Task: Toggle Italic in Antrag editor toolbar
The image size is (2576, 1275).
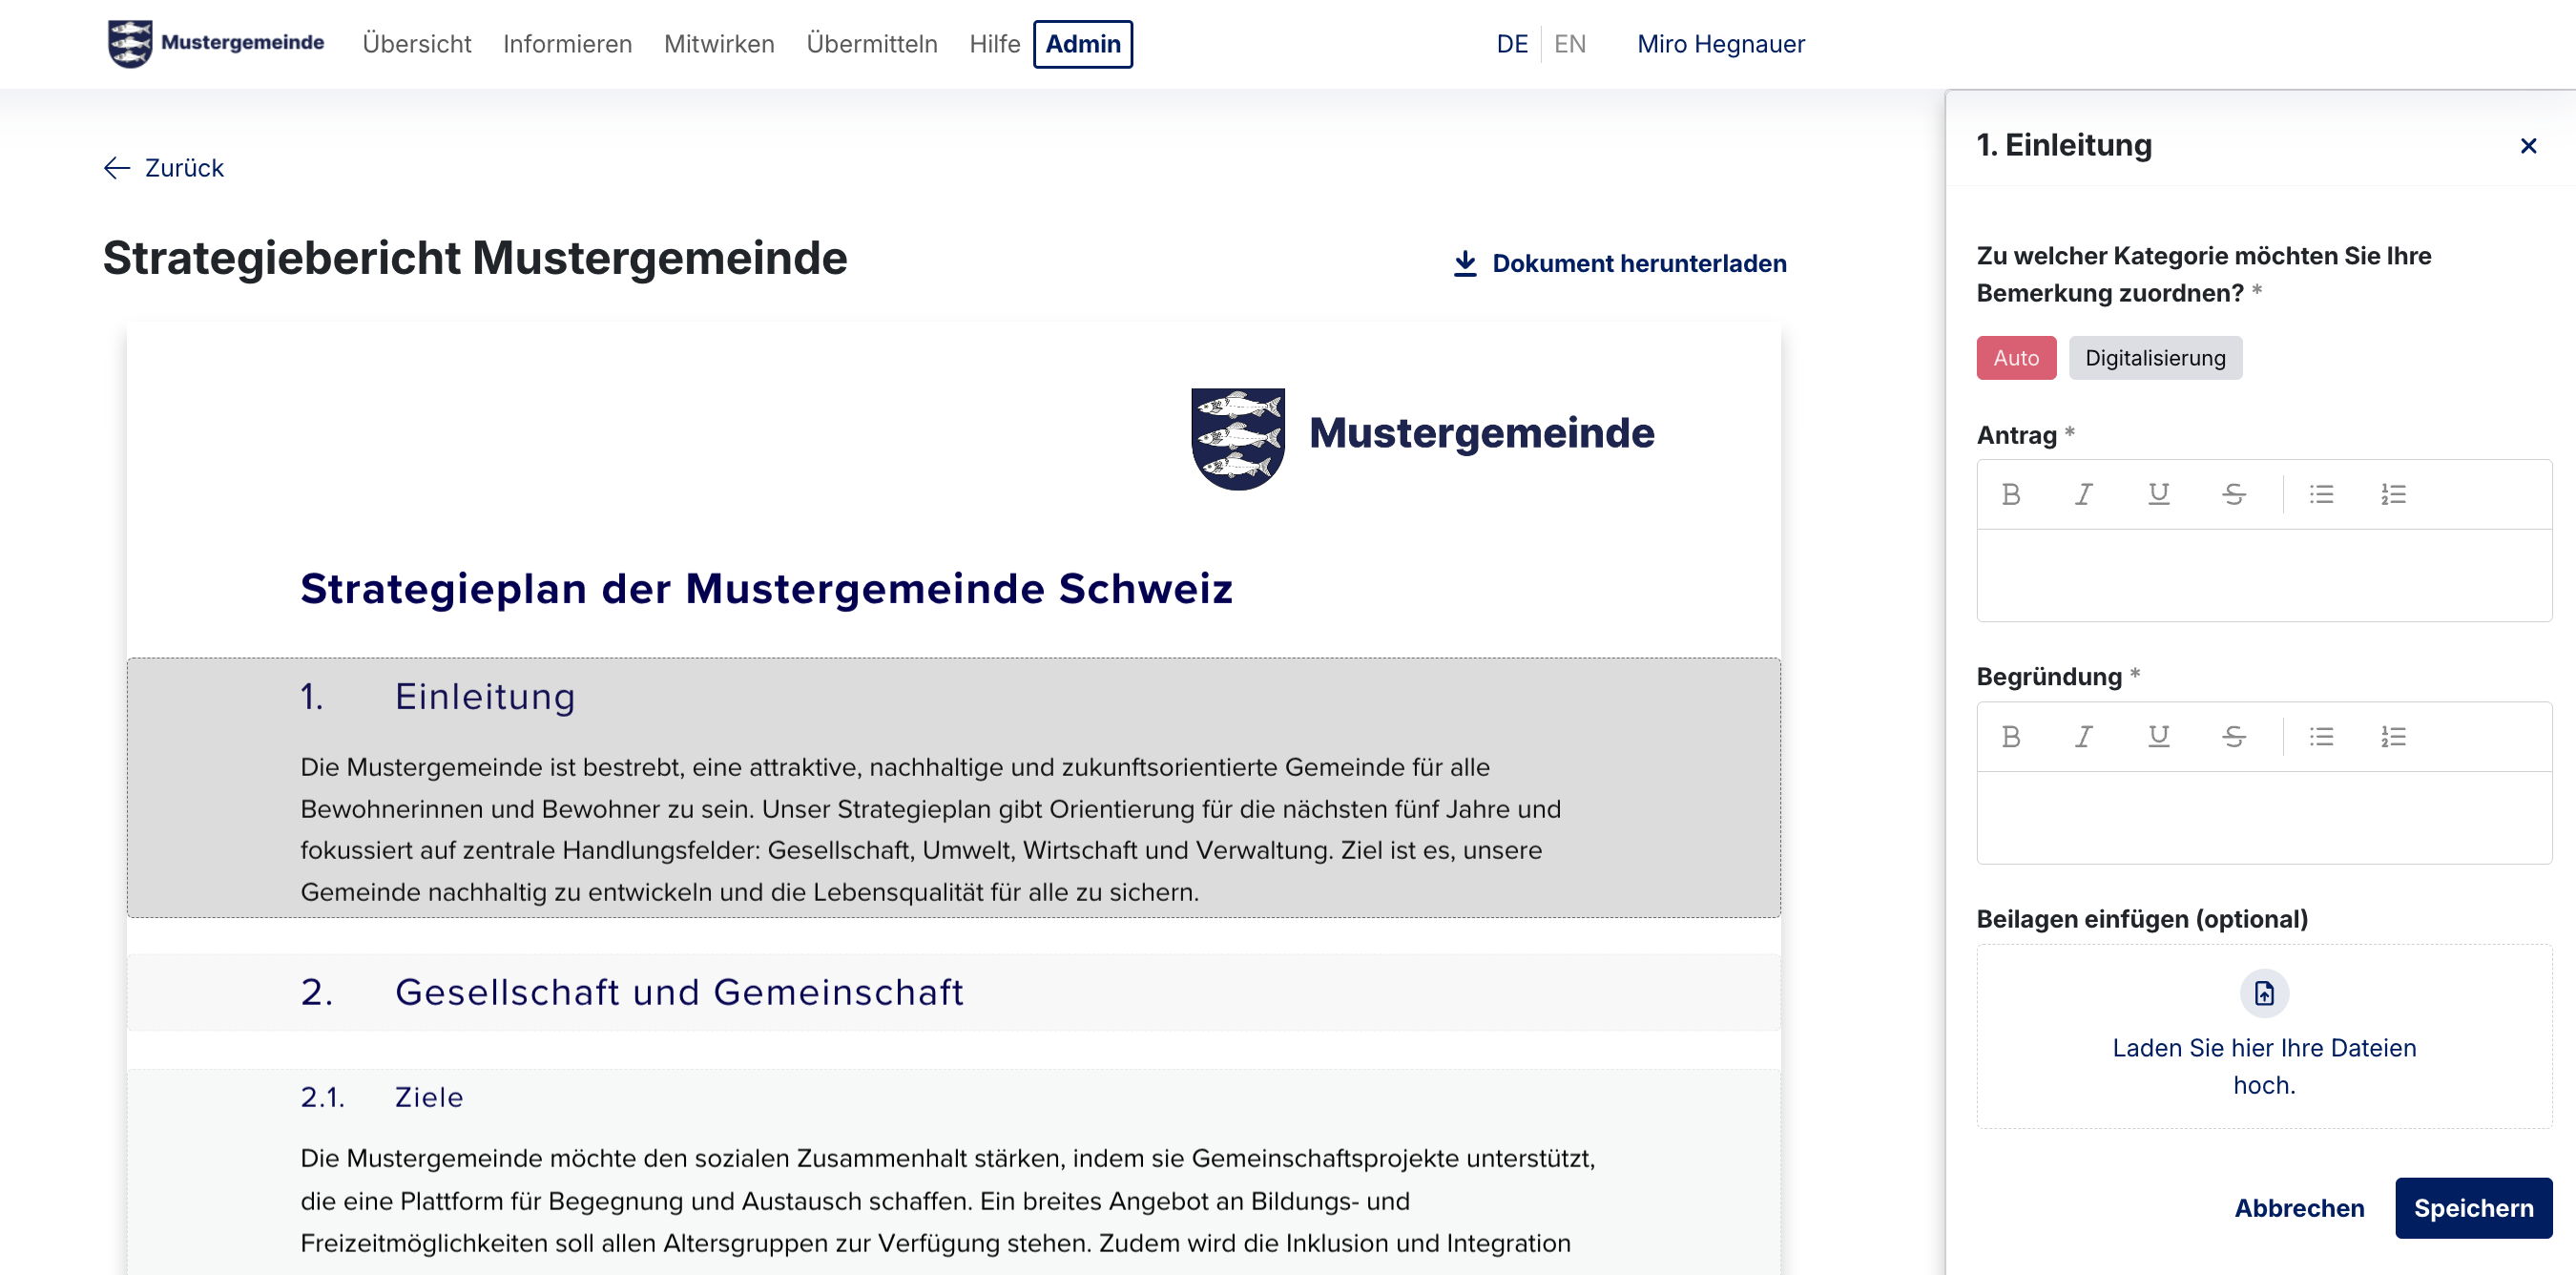Action: pyautogui.click(x=2084, y=494)
